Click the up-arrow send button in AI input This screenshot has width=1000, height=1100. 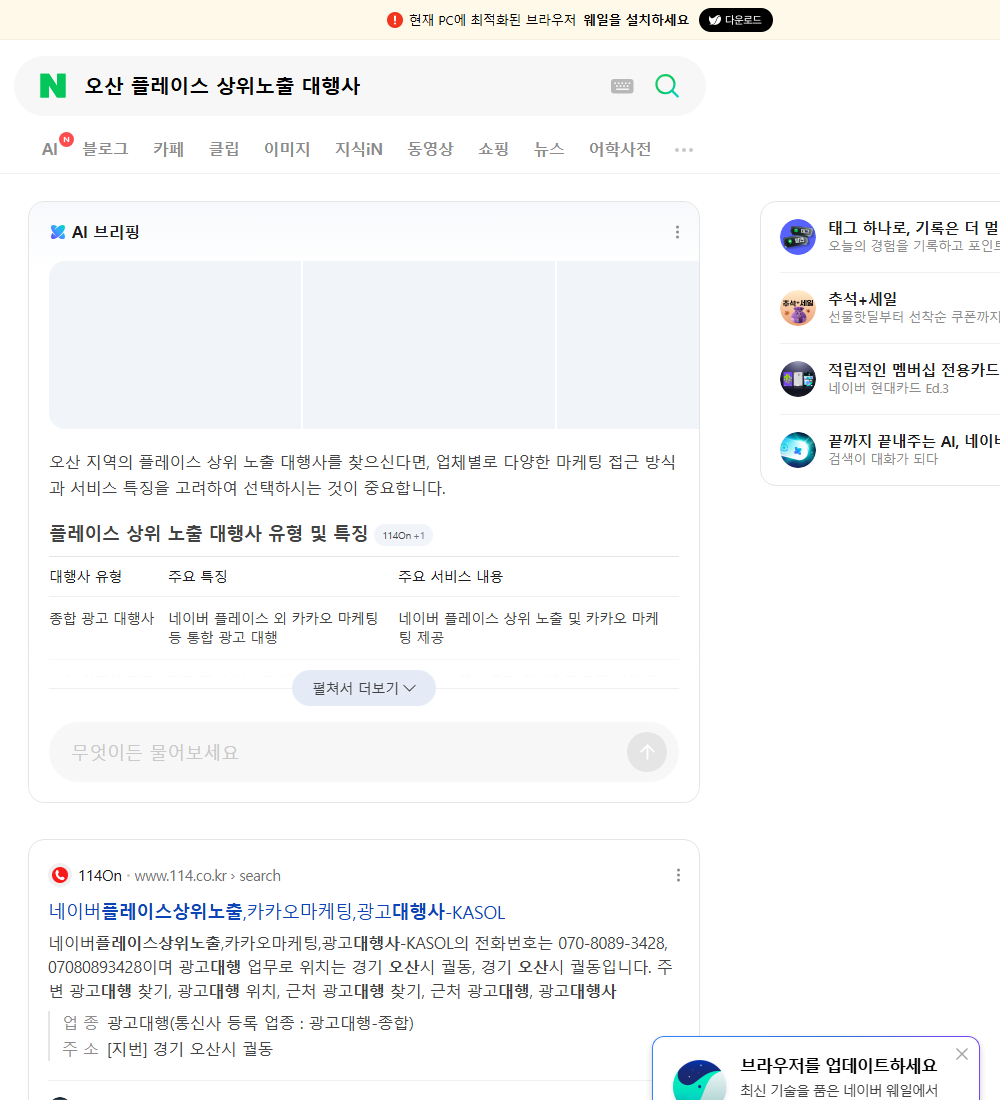click(647, 752)
